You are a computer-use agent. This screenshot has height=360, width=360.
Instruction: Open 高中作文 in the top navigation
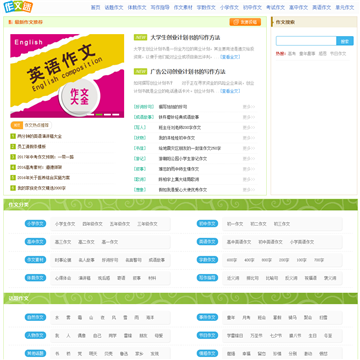point(298,7)
